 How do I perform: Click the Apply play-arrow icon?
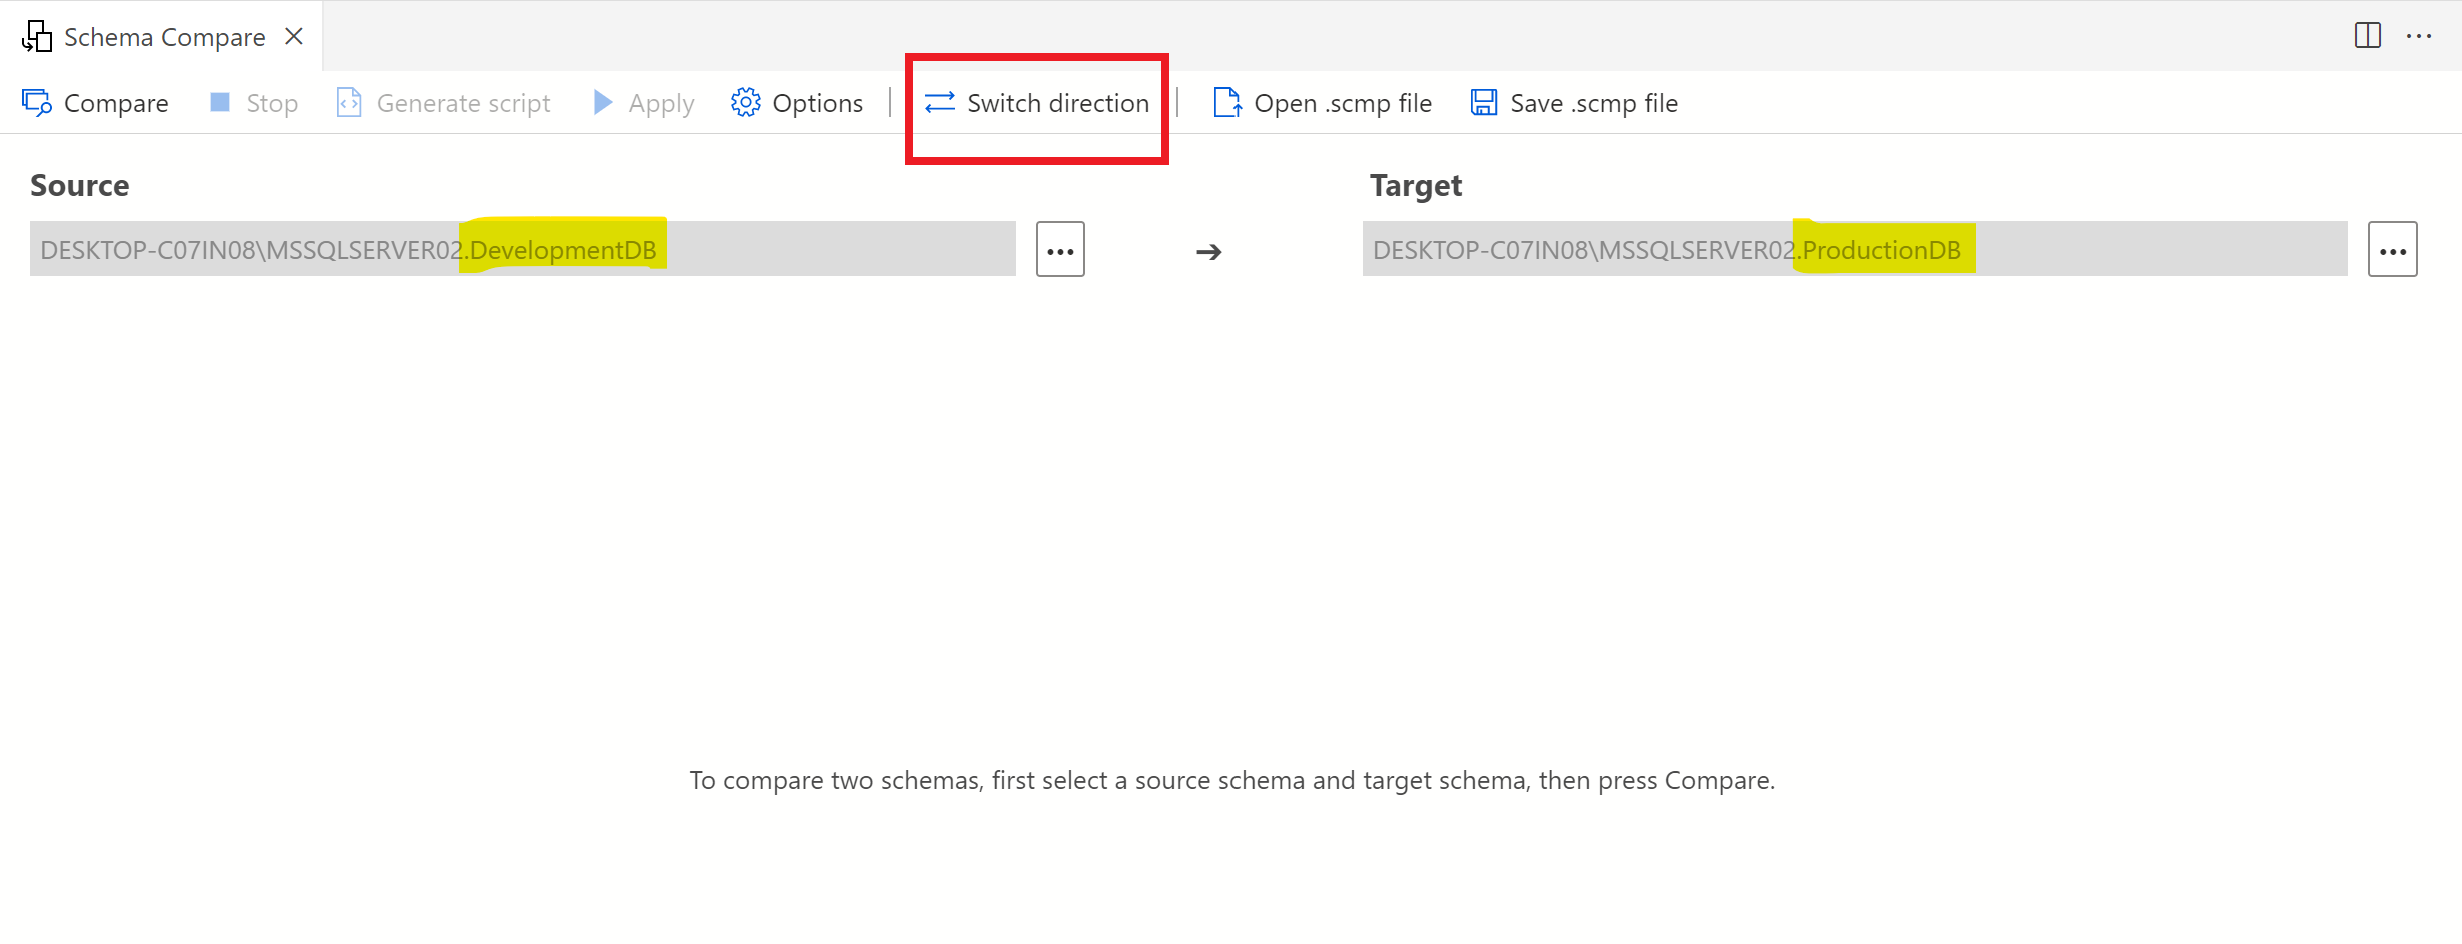click(602, 102)
